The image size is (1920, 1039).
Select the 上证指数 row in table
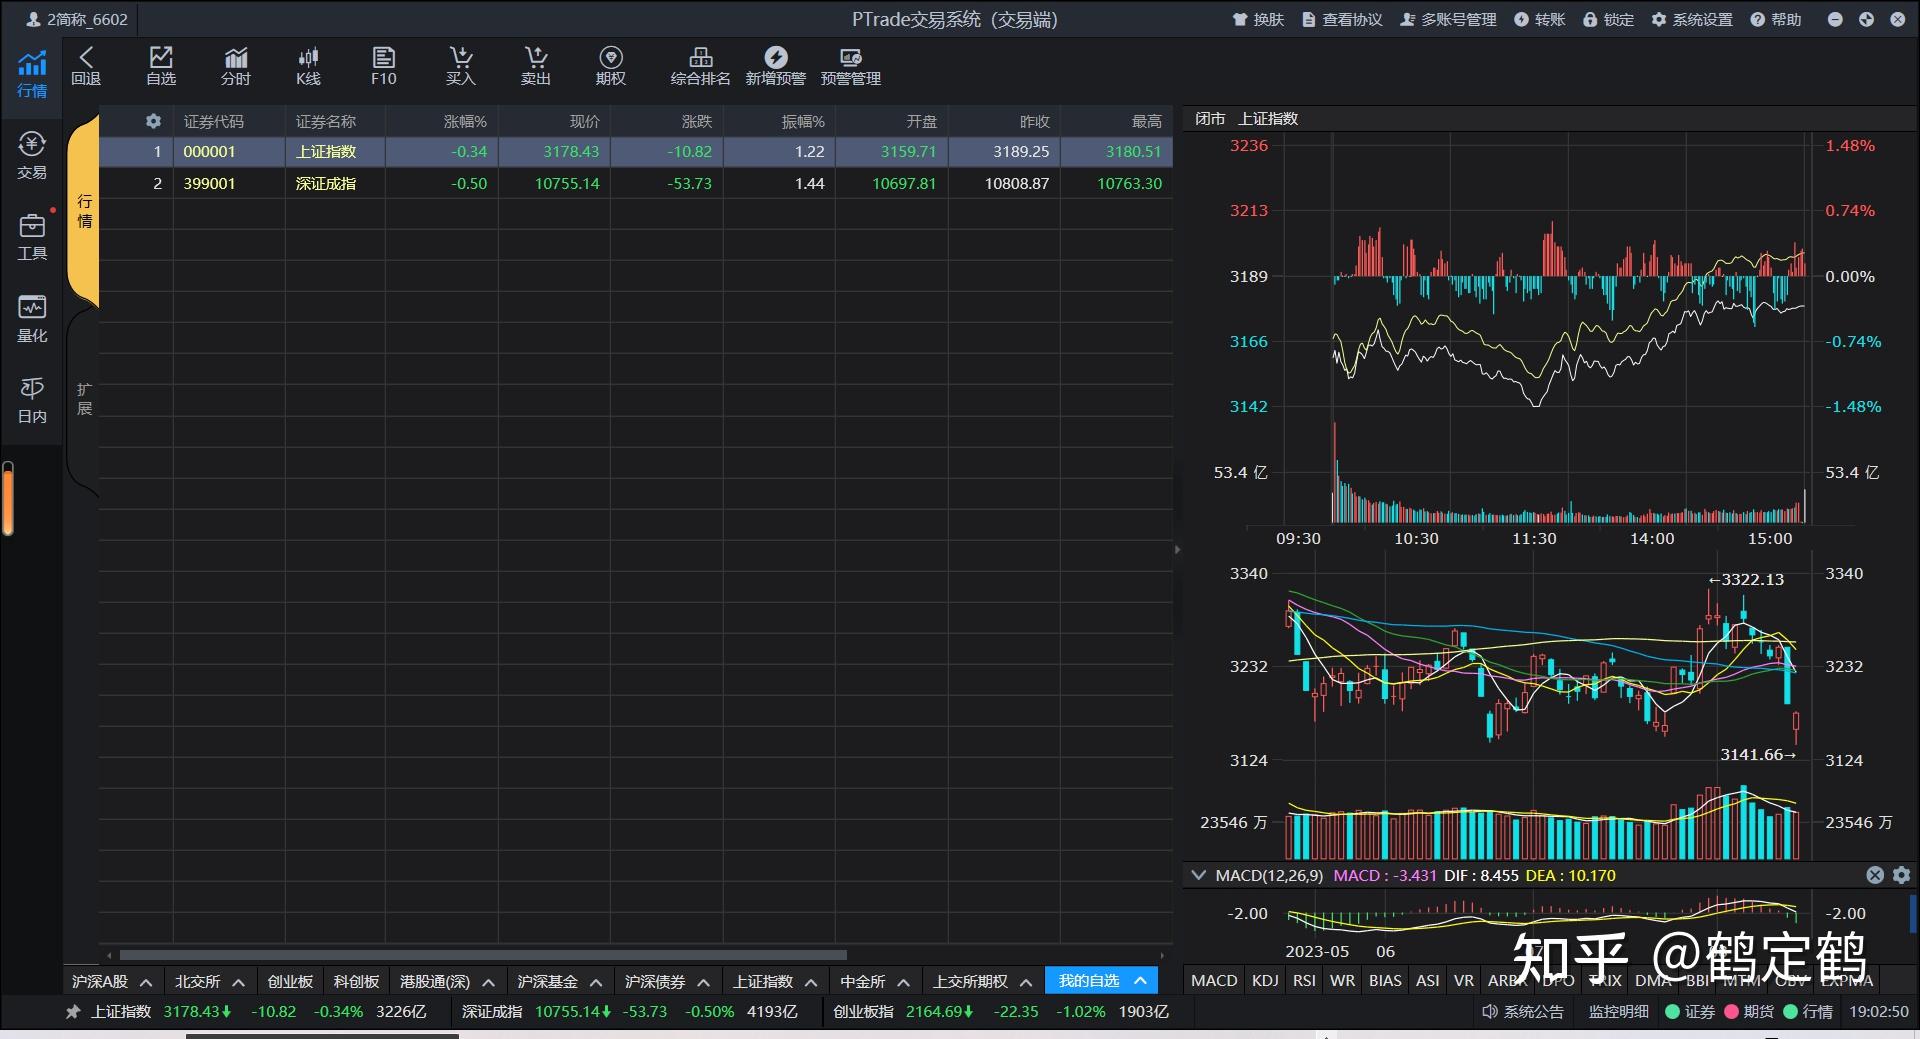[x=636, y=152]
